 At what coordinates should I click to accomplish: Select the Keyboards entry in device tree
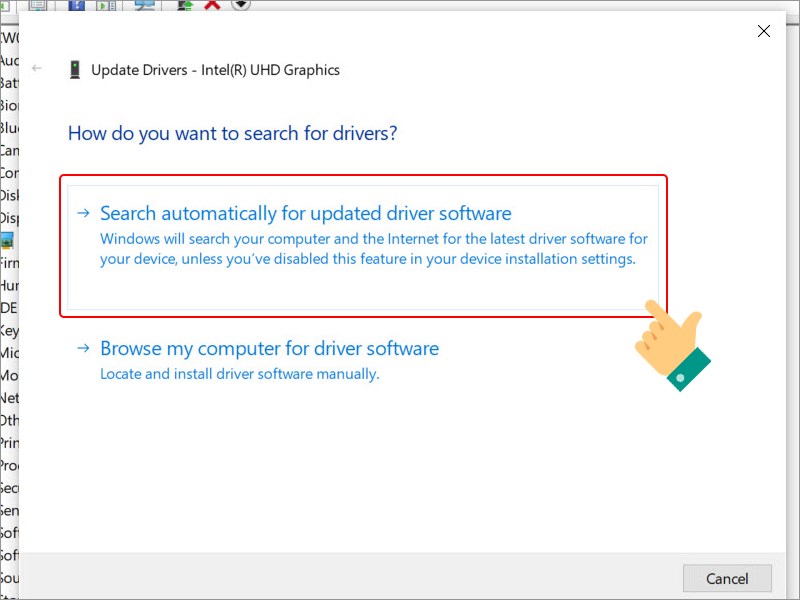(8, 330)
